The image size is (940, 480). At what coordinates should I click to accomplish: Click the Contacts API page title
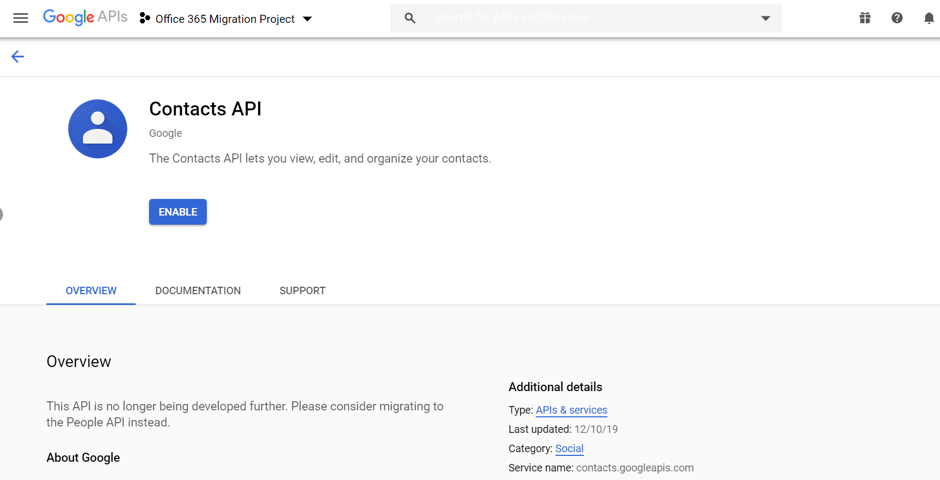tap(205, 109)
